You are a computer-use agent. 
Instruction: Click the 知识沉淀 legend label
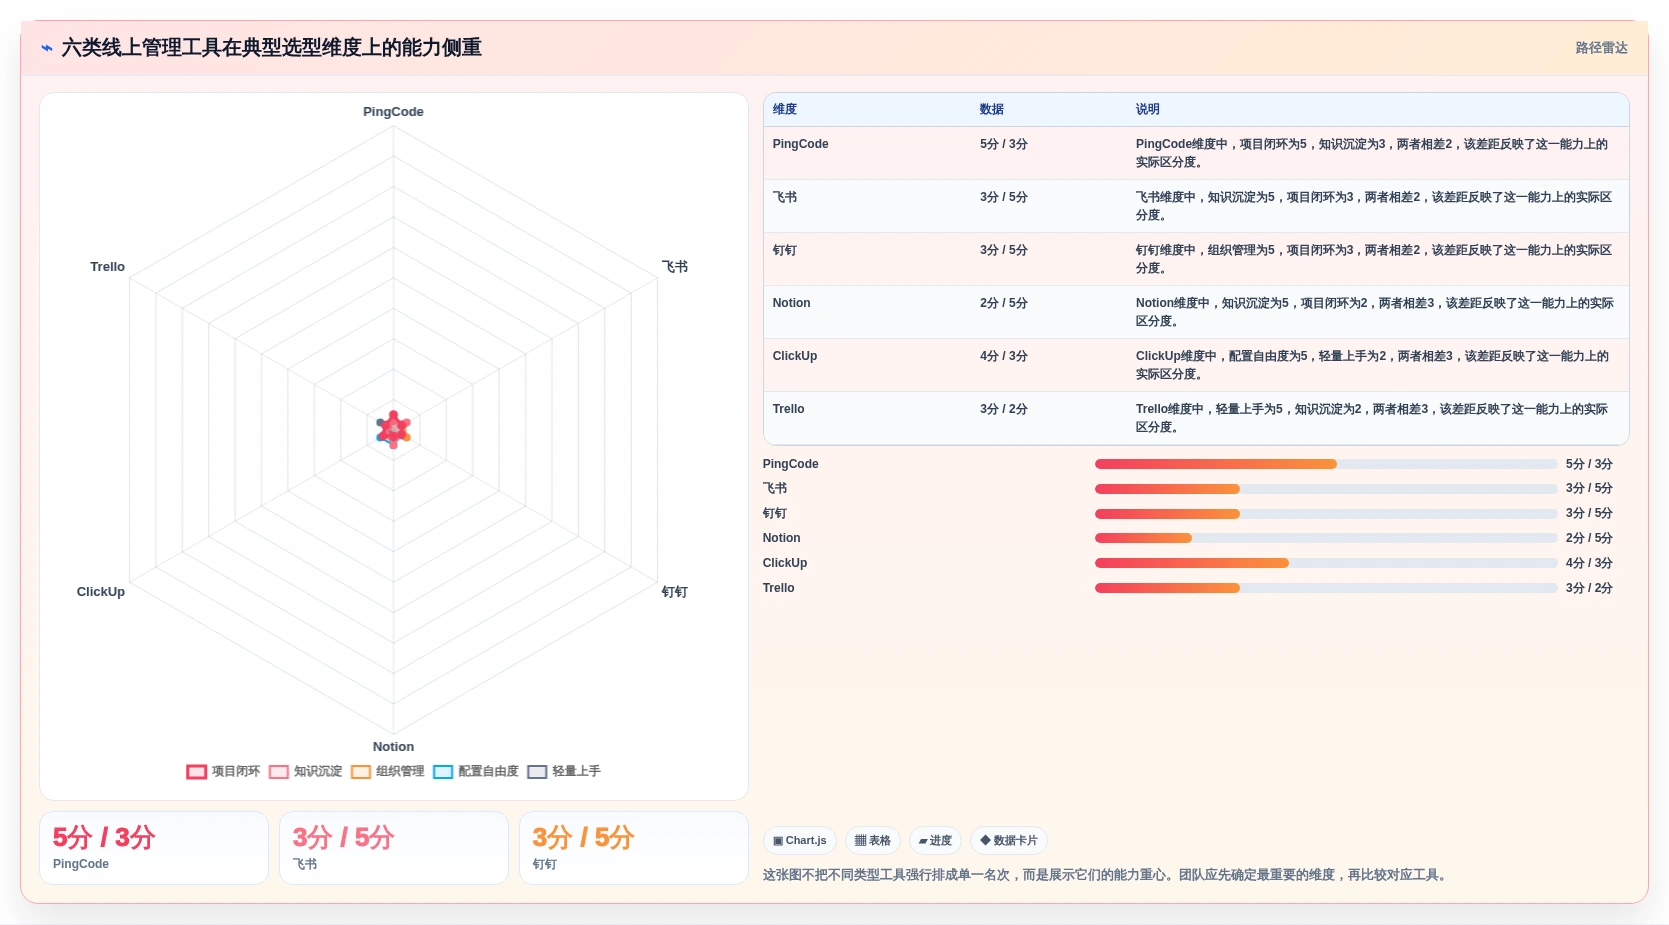pos(318,771)
